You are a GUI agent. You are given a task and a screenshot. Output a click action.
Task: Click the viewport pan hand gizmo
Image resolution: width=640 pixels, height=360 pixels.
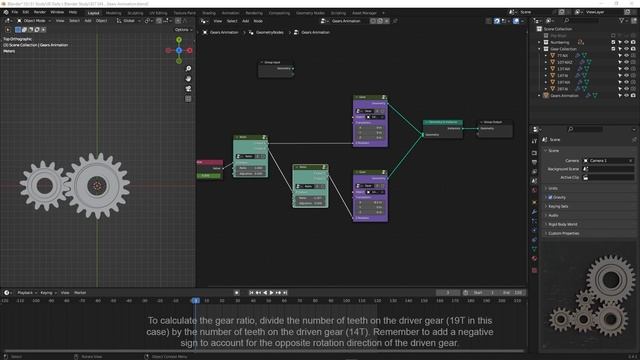(x=188, y=78)
